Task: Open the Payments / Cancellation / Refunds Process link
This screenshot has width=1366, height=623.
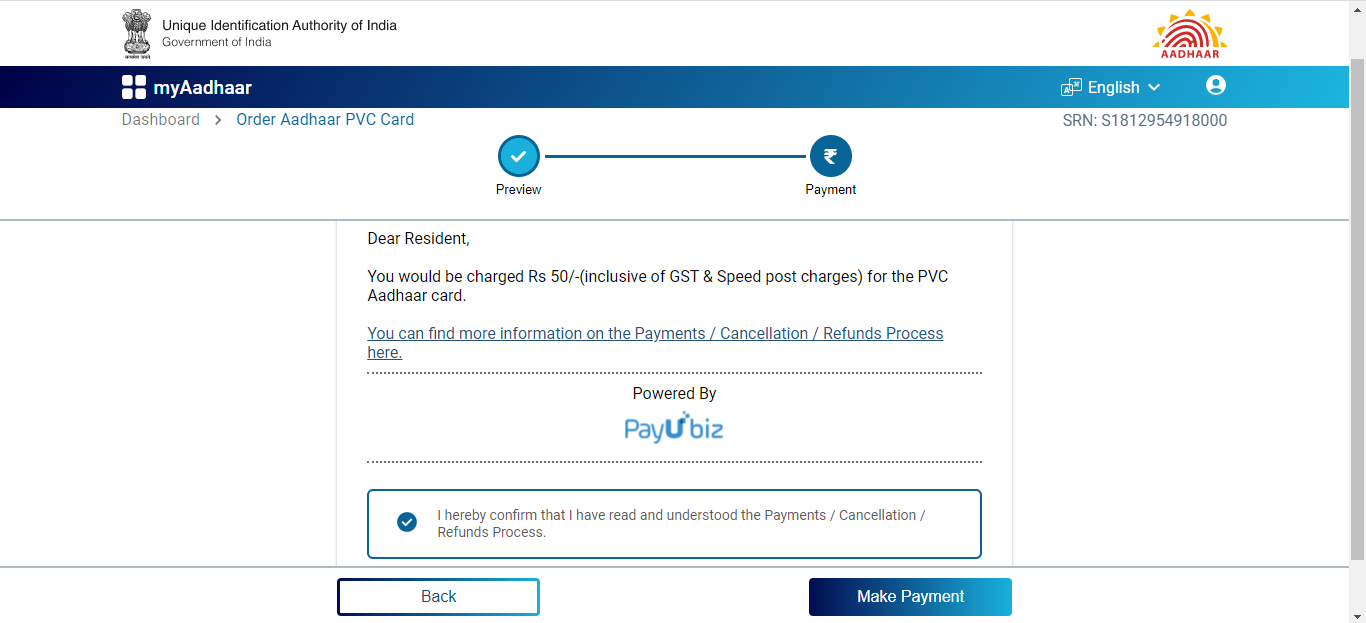Action: tap(655, 343)
